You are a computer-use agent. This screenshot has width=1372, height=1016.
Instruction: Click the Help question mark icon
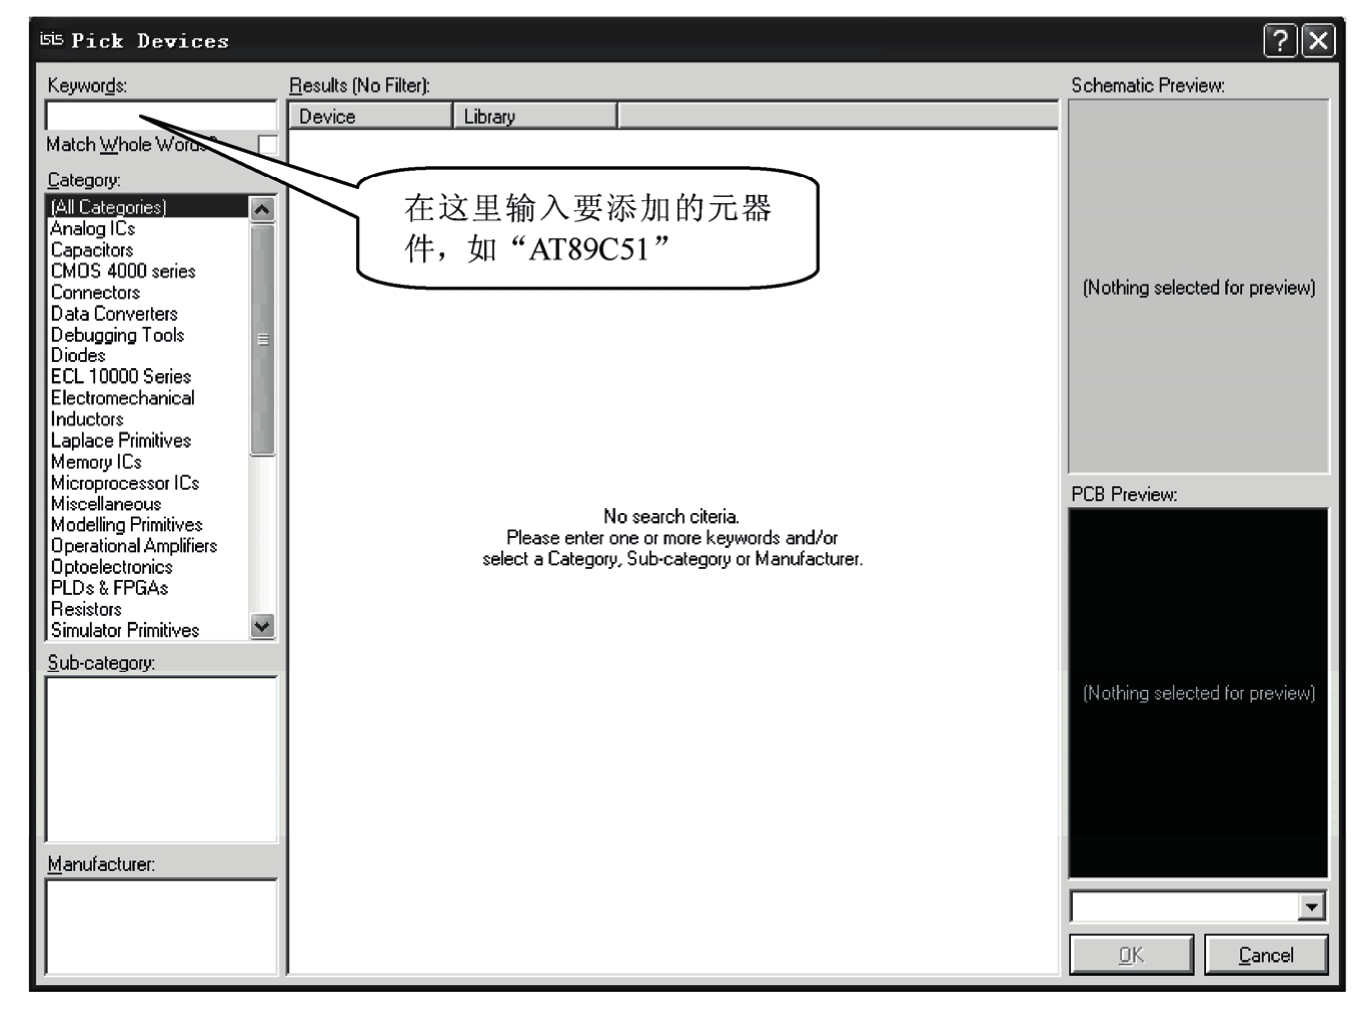click(1280, 41)
